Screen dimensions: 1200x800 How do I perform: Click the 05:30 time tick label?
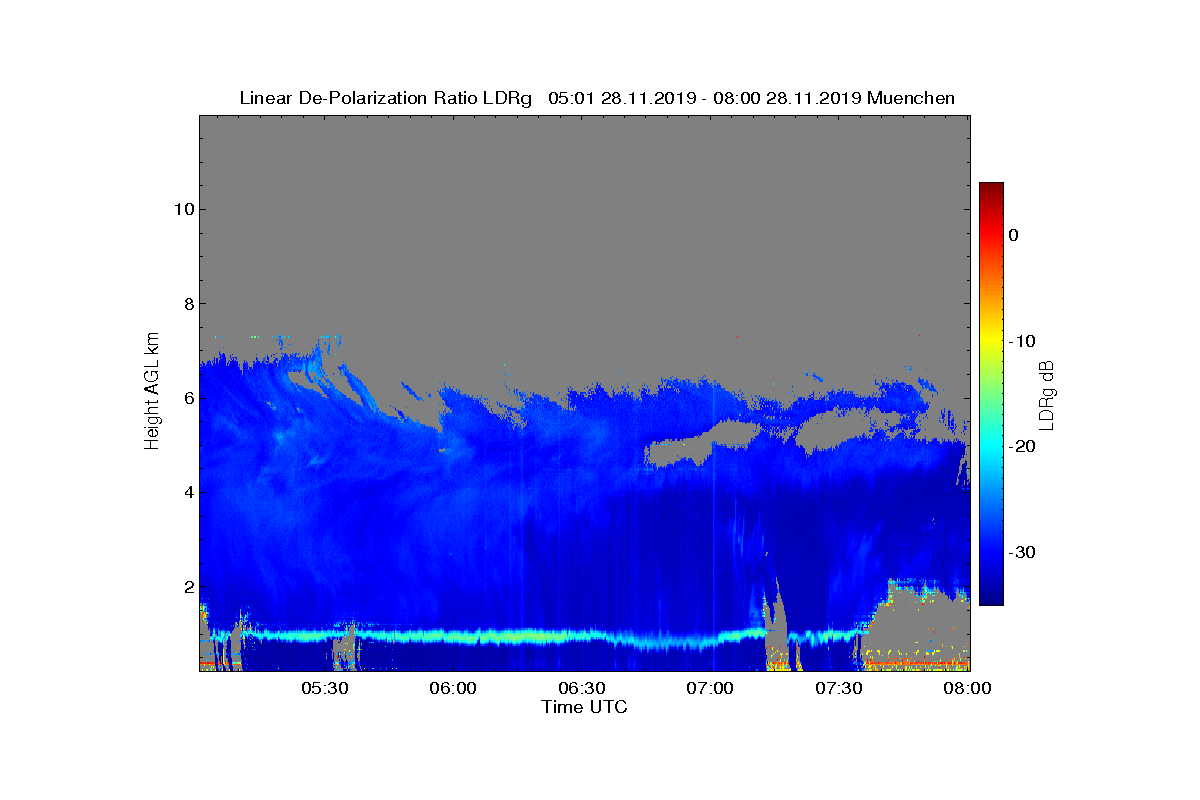point(325,688)
